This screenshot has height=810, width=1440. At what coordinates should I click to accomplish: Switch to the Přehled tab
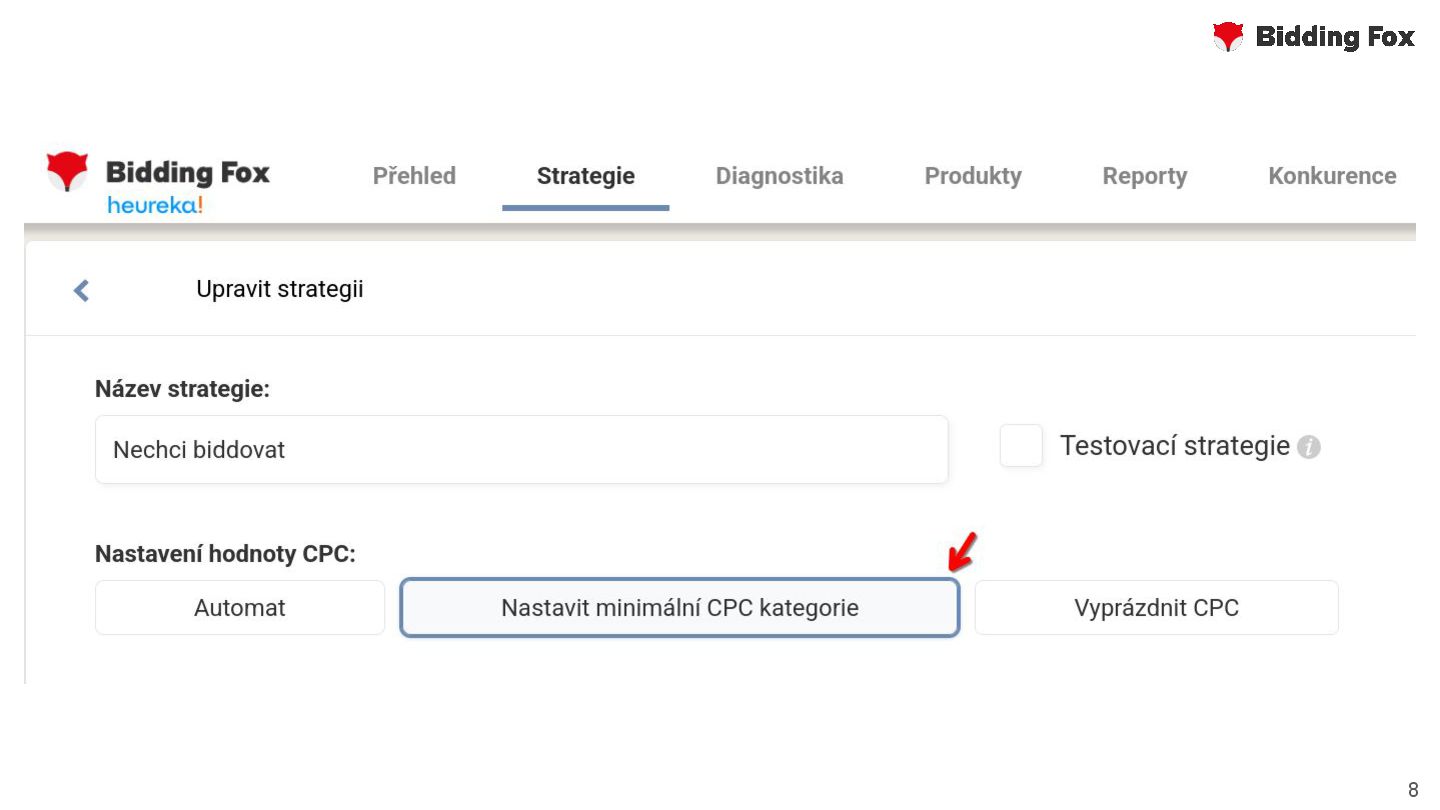click(414, 176)
